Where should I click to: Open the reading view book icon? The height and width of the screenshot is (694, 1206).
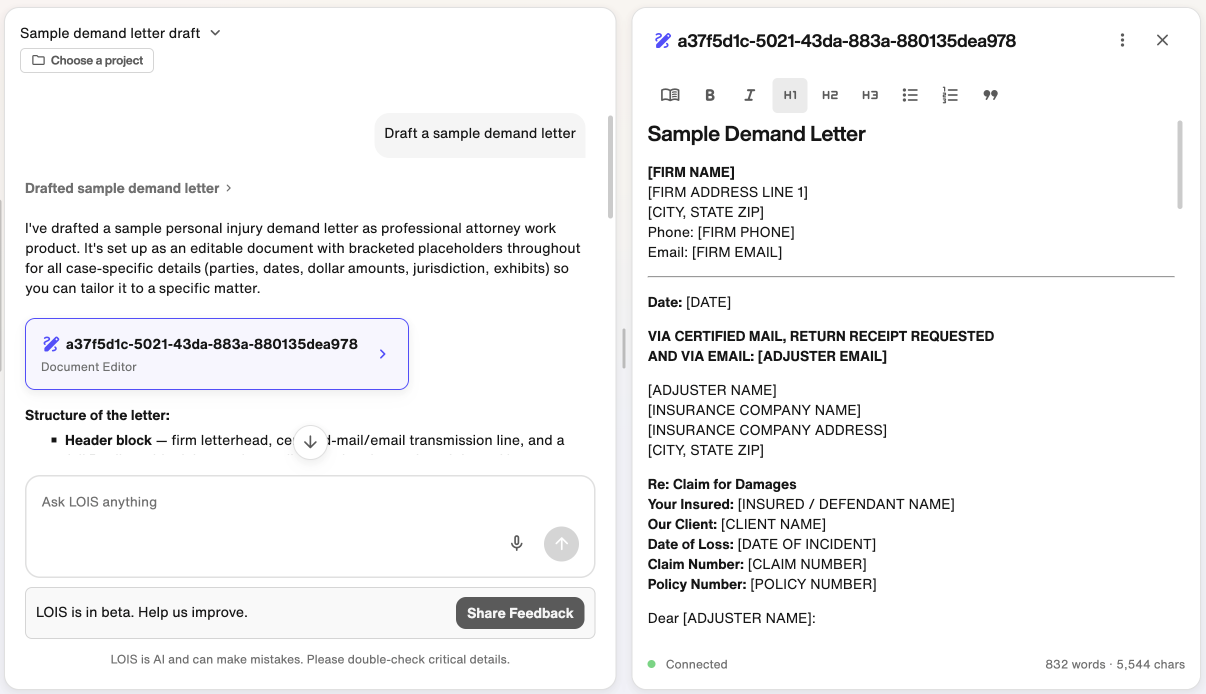point(670,95)
